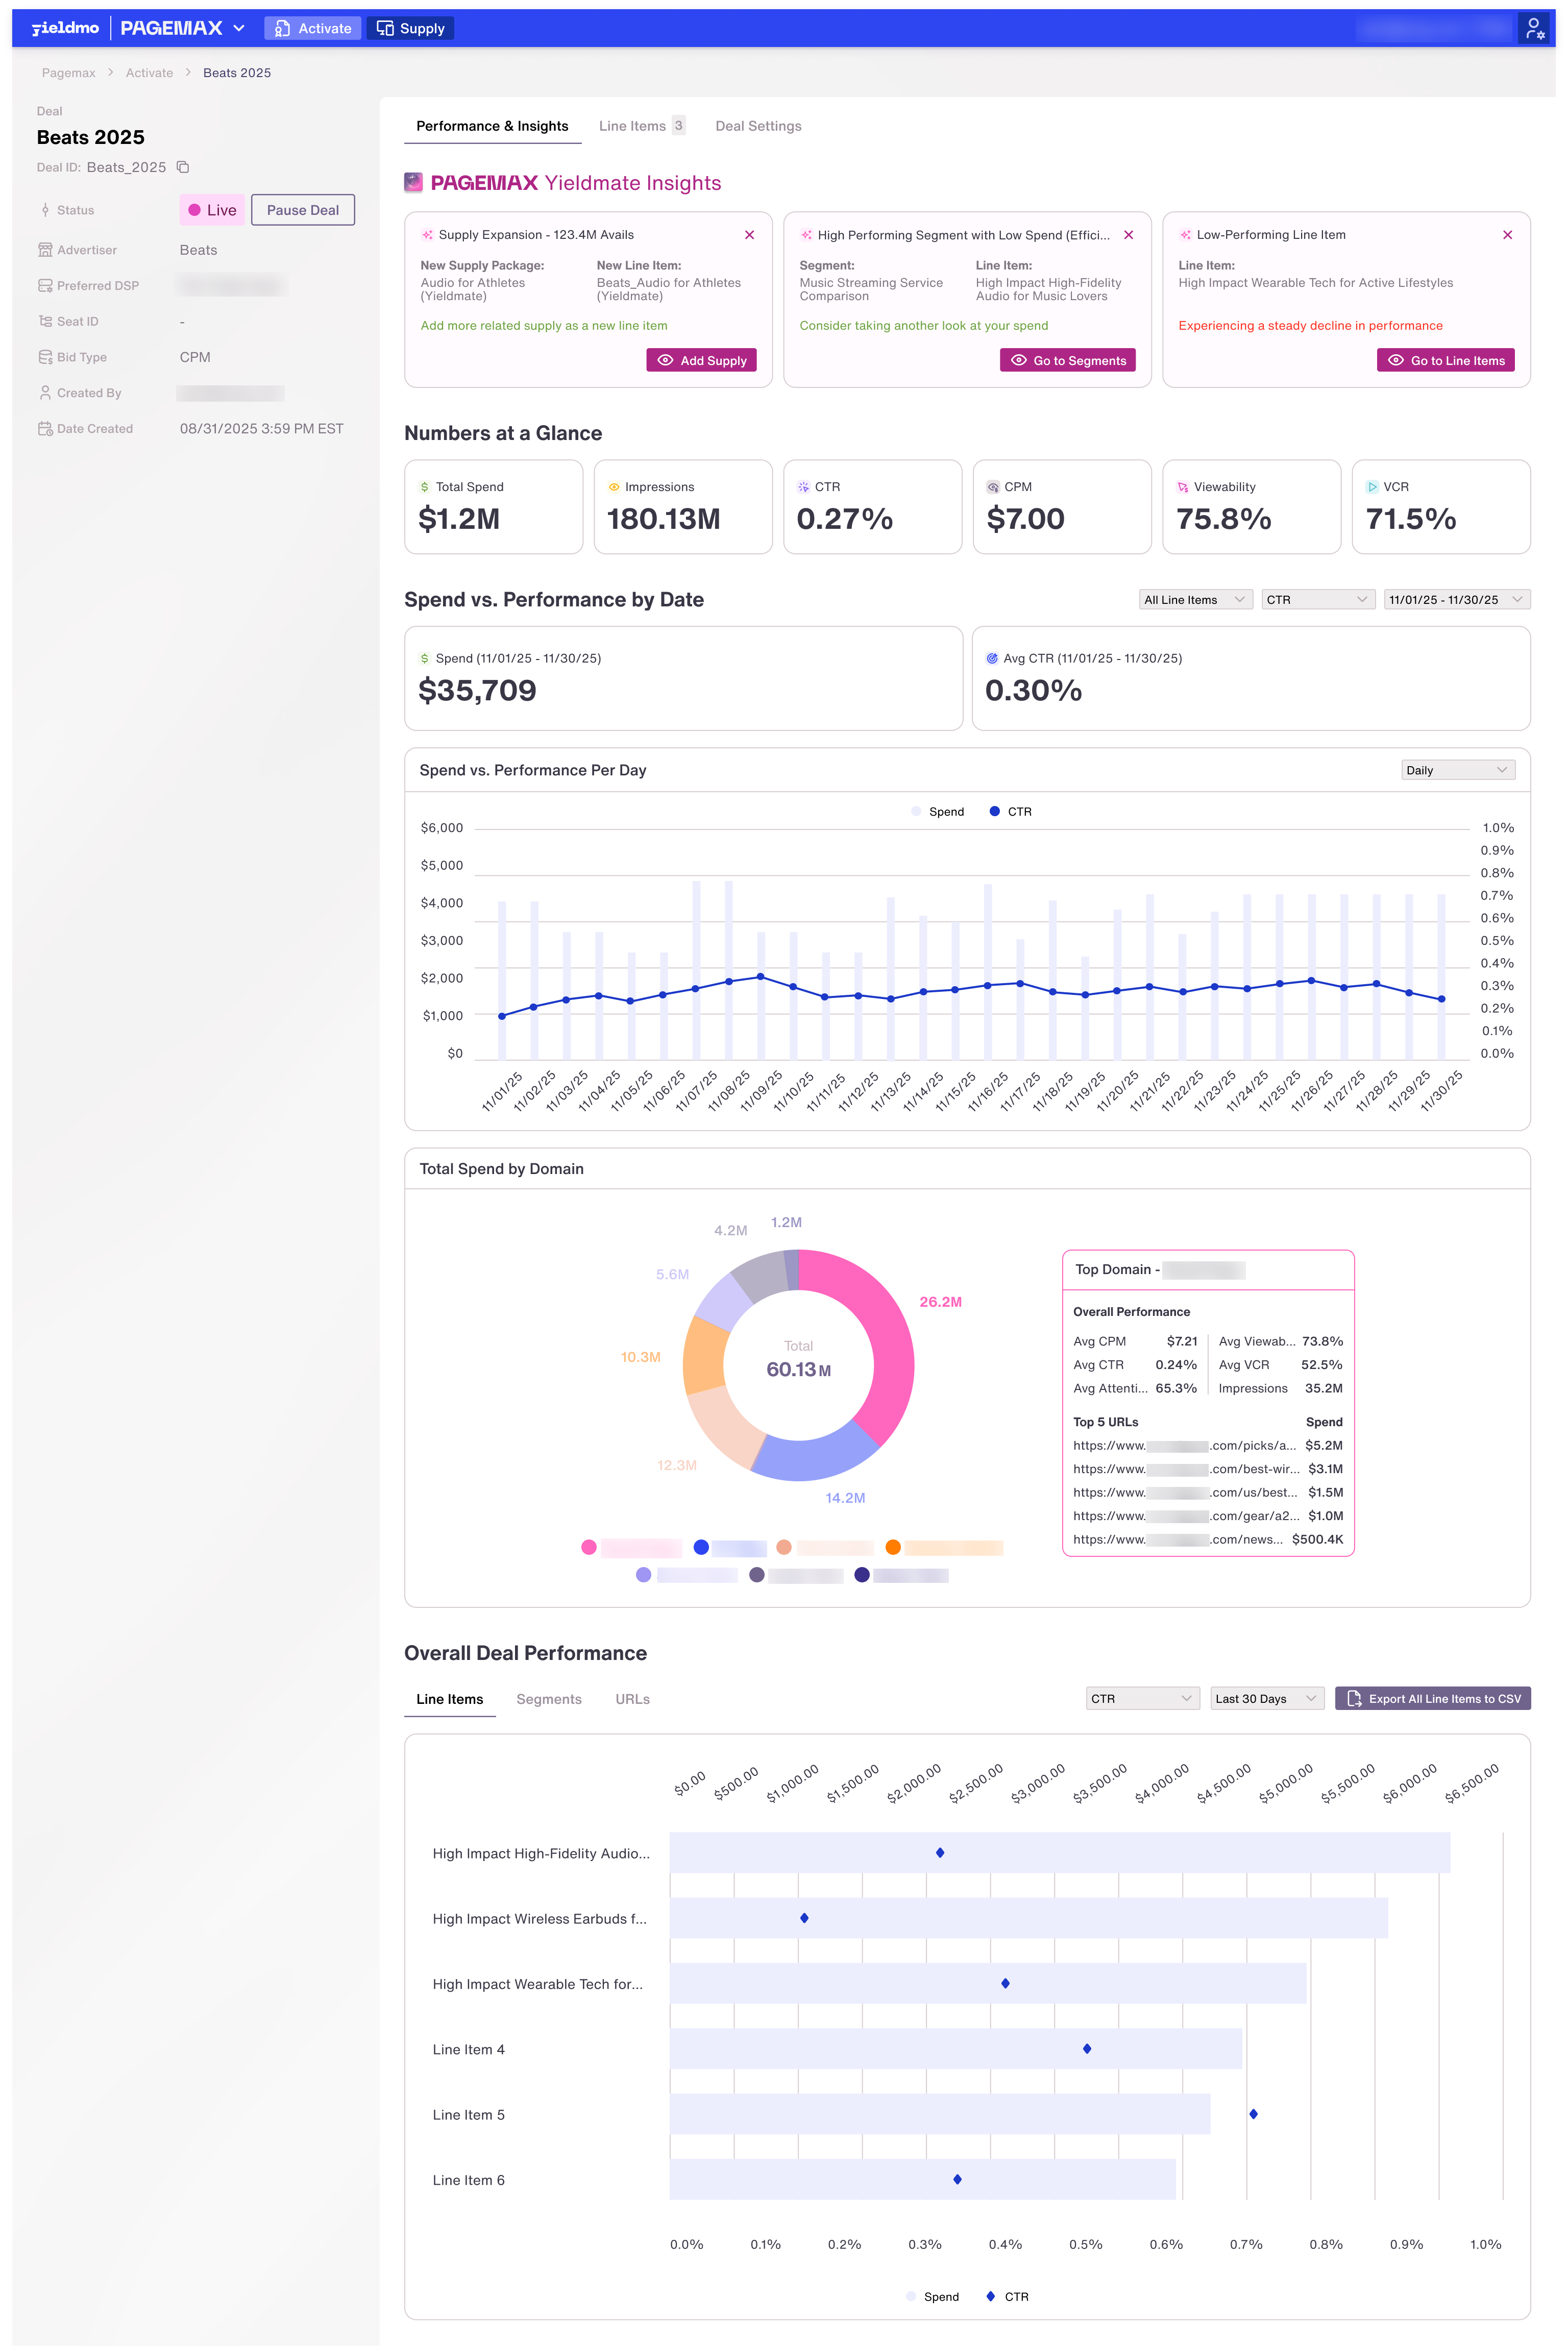Click the Viewability metric icon
This screenshot has width=1568, height=2346.
1183,487
